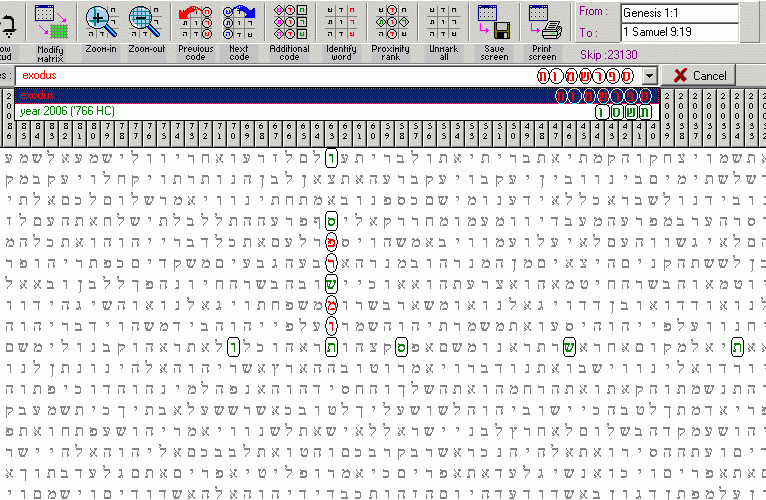766x500 pixels.
Task: Activate the Identify word tool
Action: click(341, 32)
